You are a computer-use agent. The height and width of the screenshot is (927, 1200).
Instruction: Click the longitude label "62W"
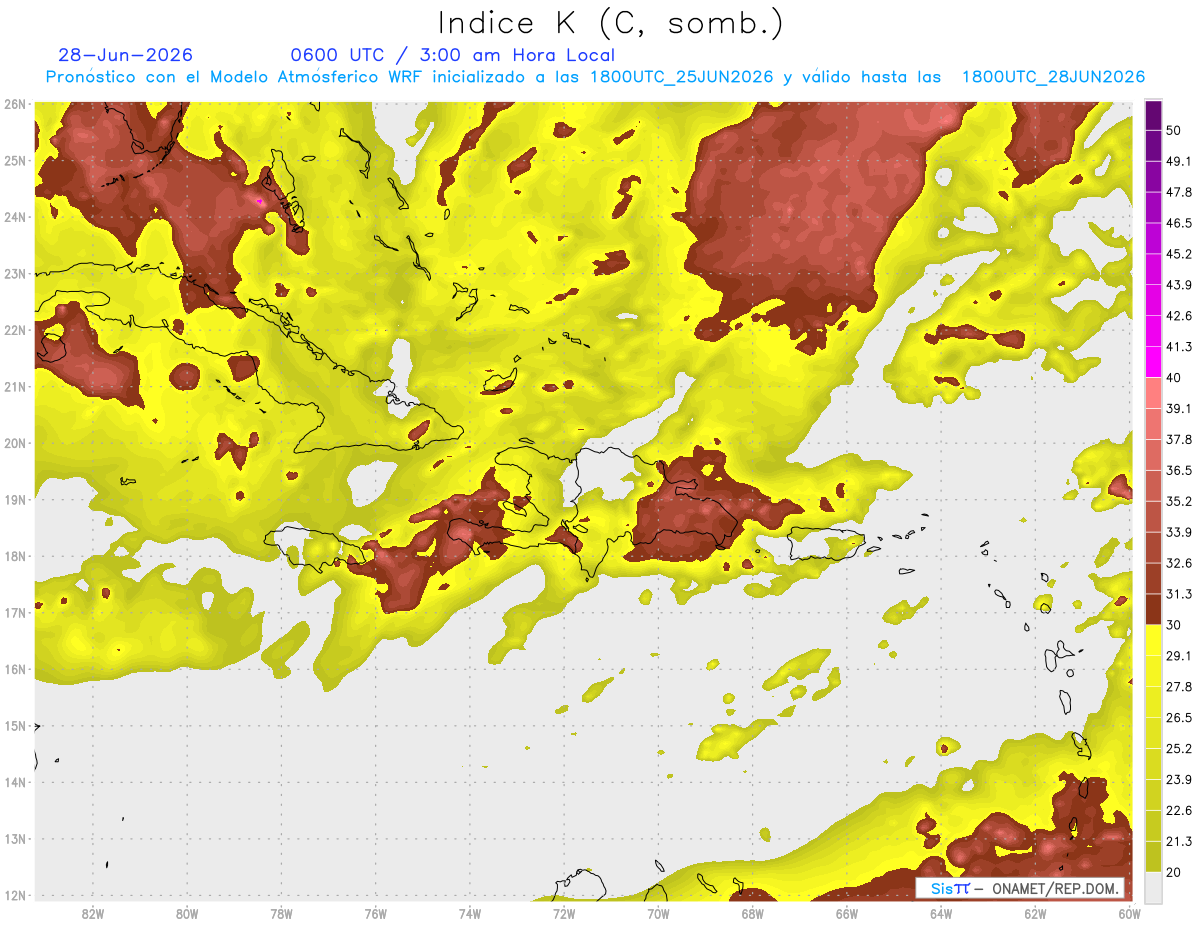[1035, 914]
